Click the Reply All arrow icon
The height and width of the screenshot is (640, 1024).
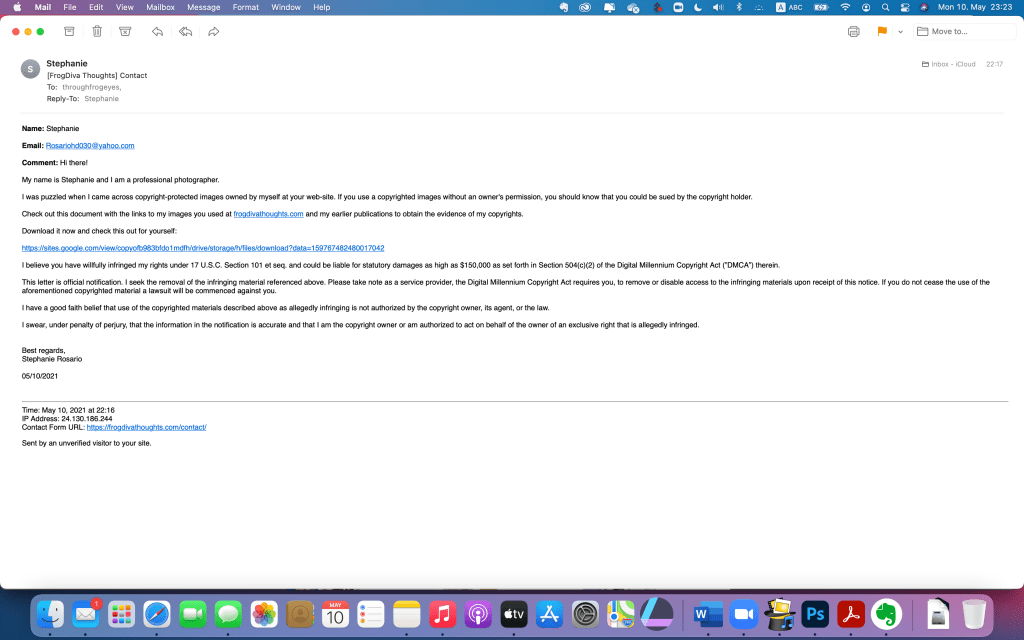(x=185, y=31)
